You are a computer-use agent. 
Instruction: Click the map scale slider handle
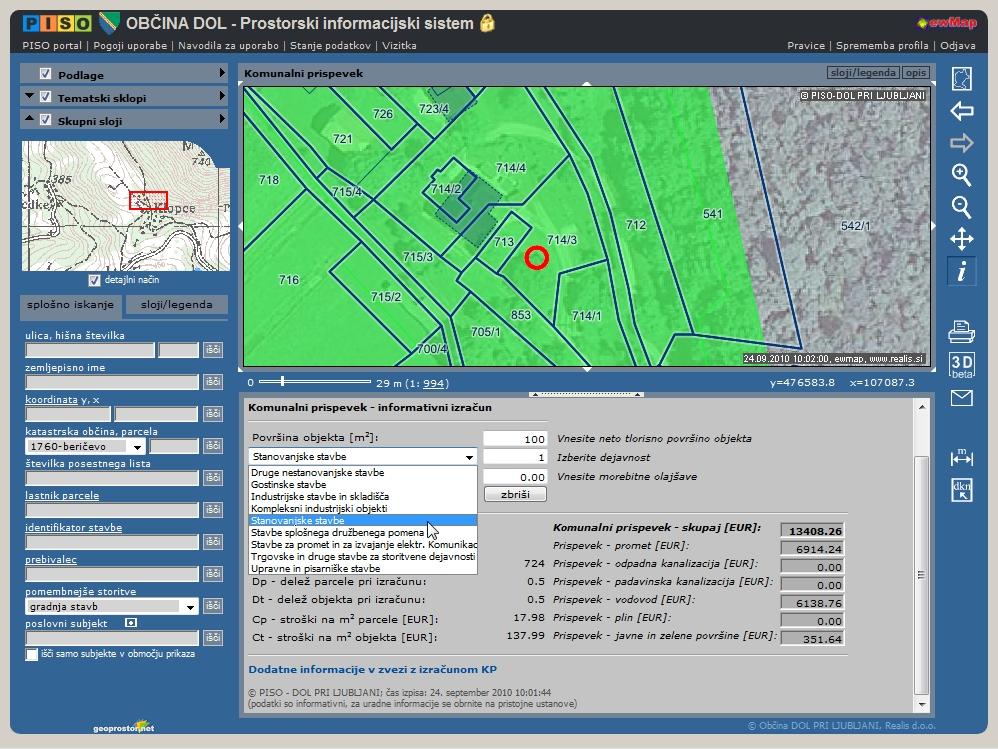click(x=283, y=381)
